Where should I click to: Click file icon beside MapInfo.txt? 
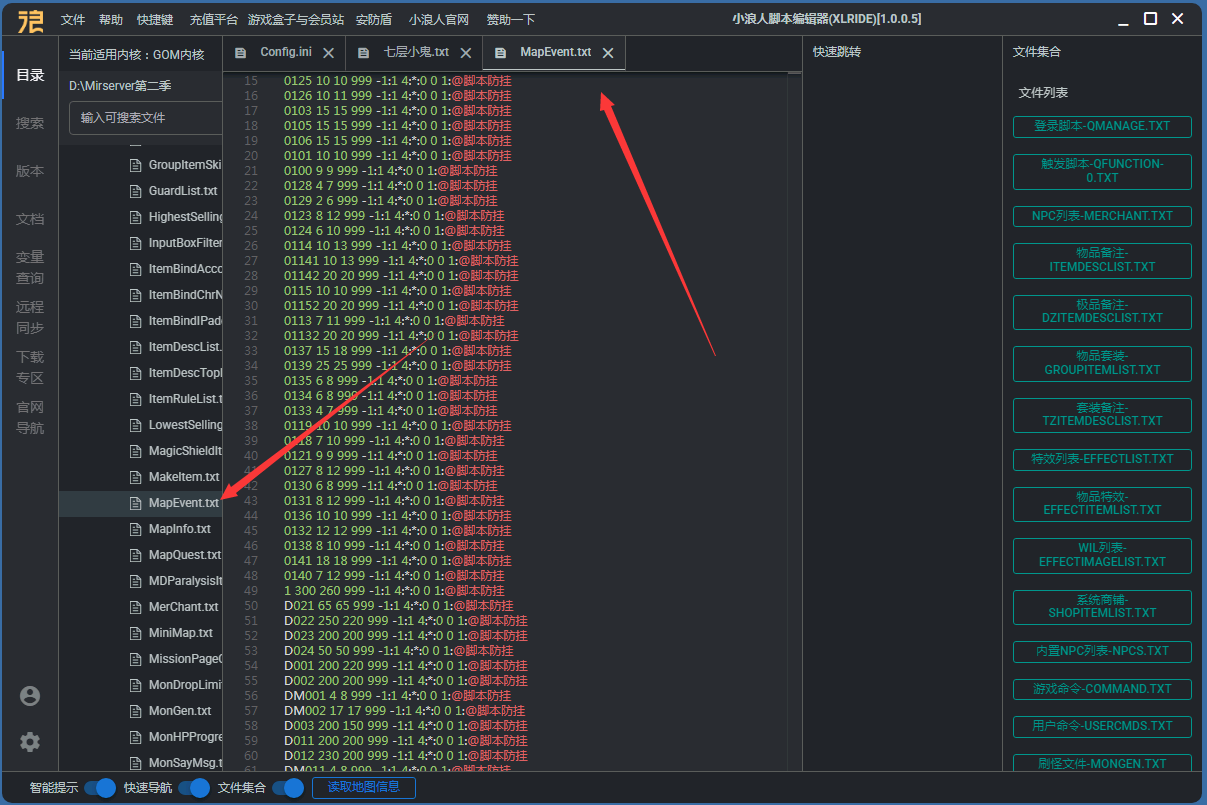pyautogui.click(x=136, y=529)
